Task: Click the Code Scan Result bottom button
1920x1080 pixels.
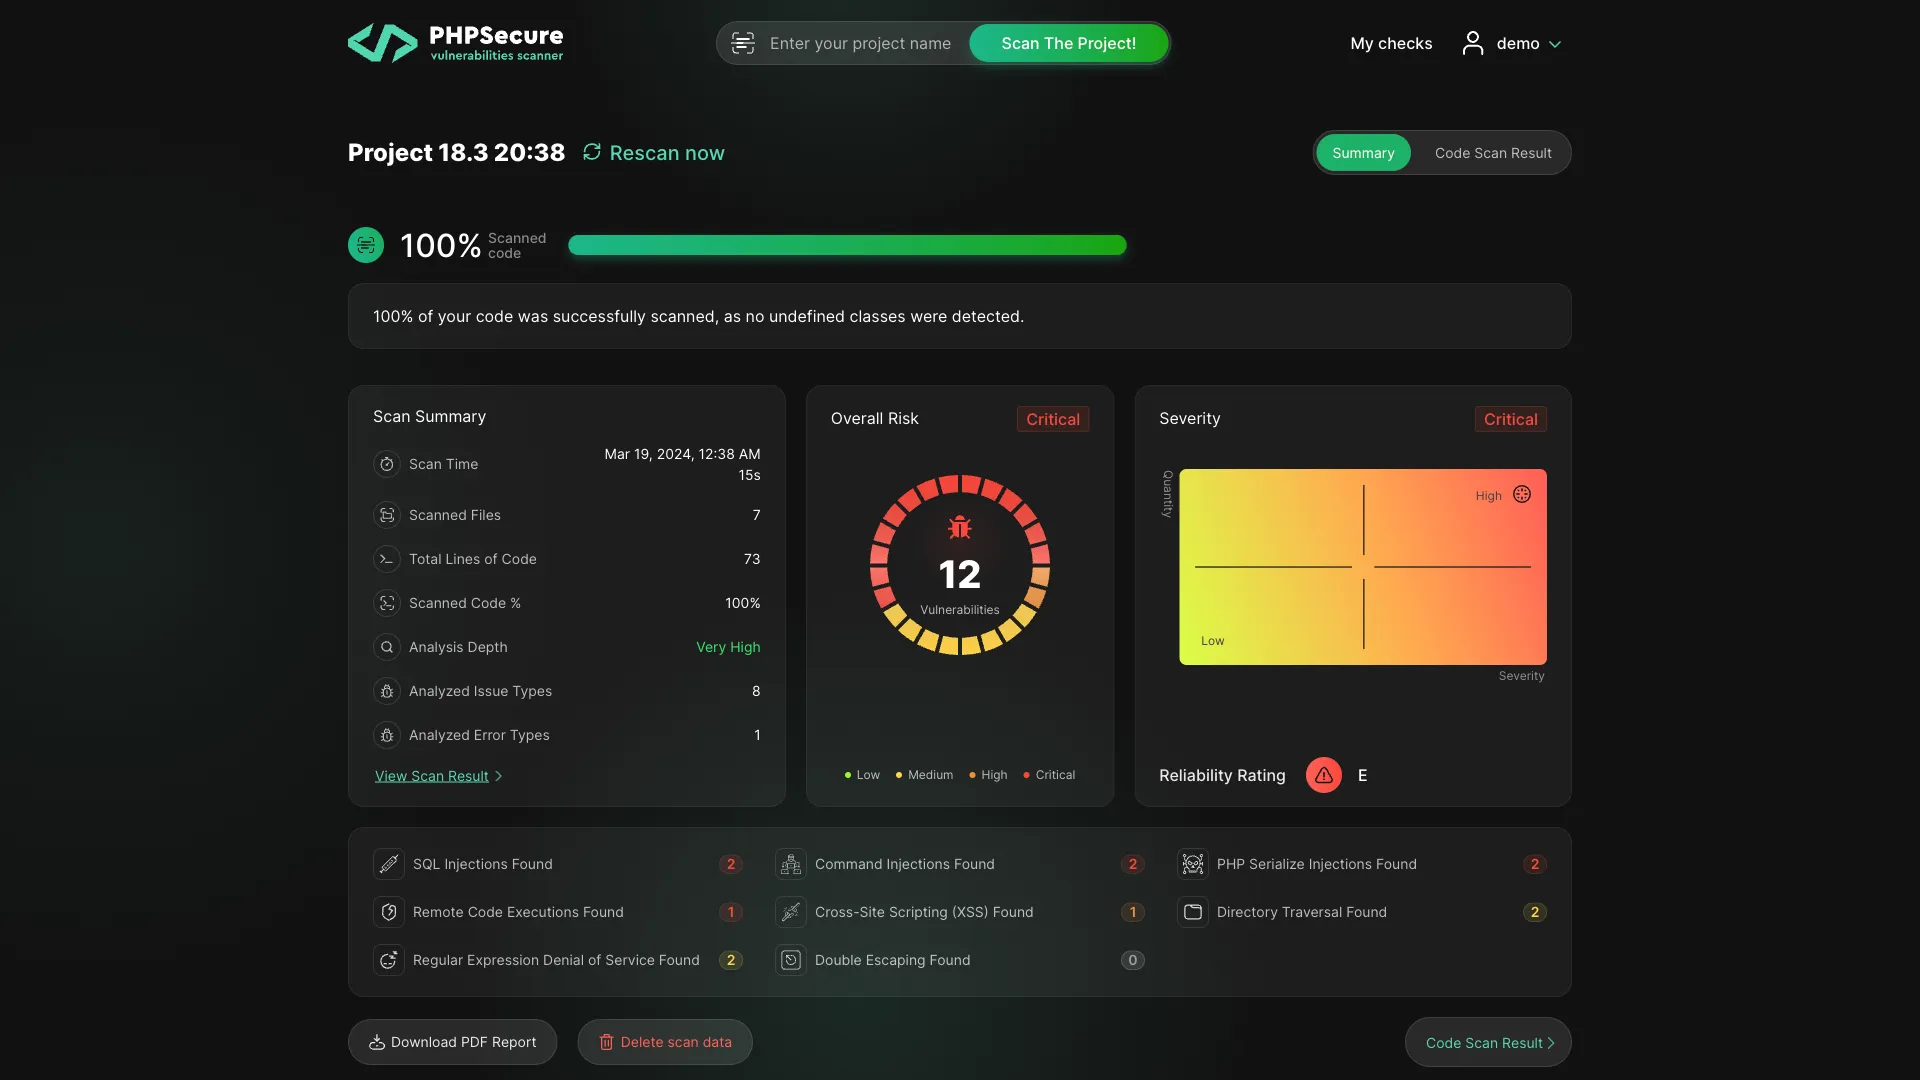Action: [x=1487, y=1042]
